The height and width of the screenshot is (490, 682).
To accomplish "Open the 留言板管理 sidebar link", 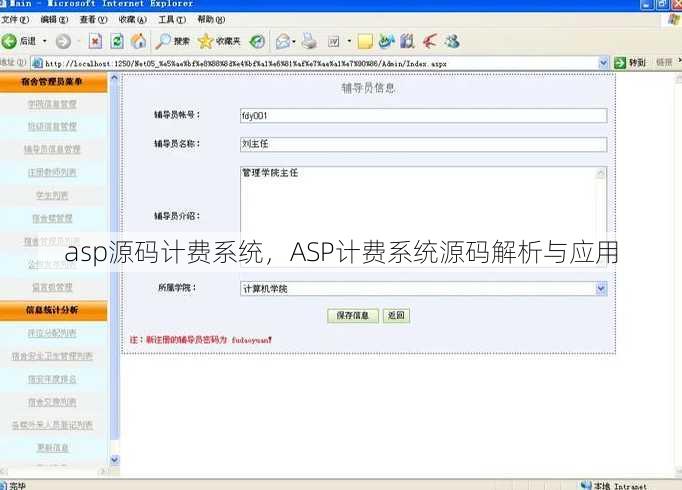I will click(52, 287).
